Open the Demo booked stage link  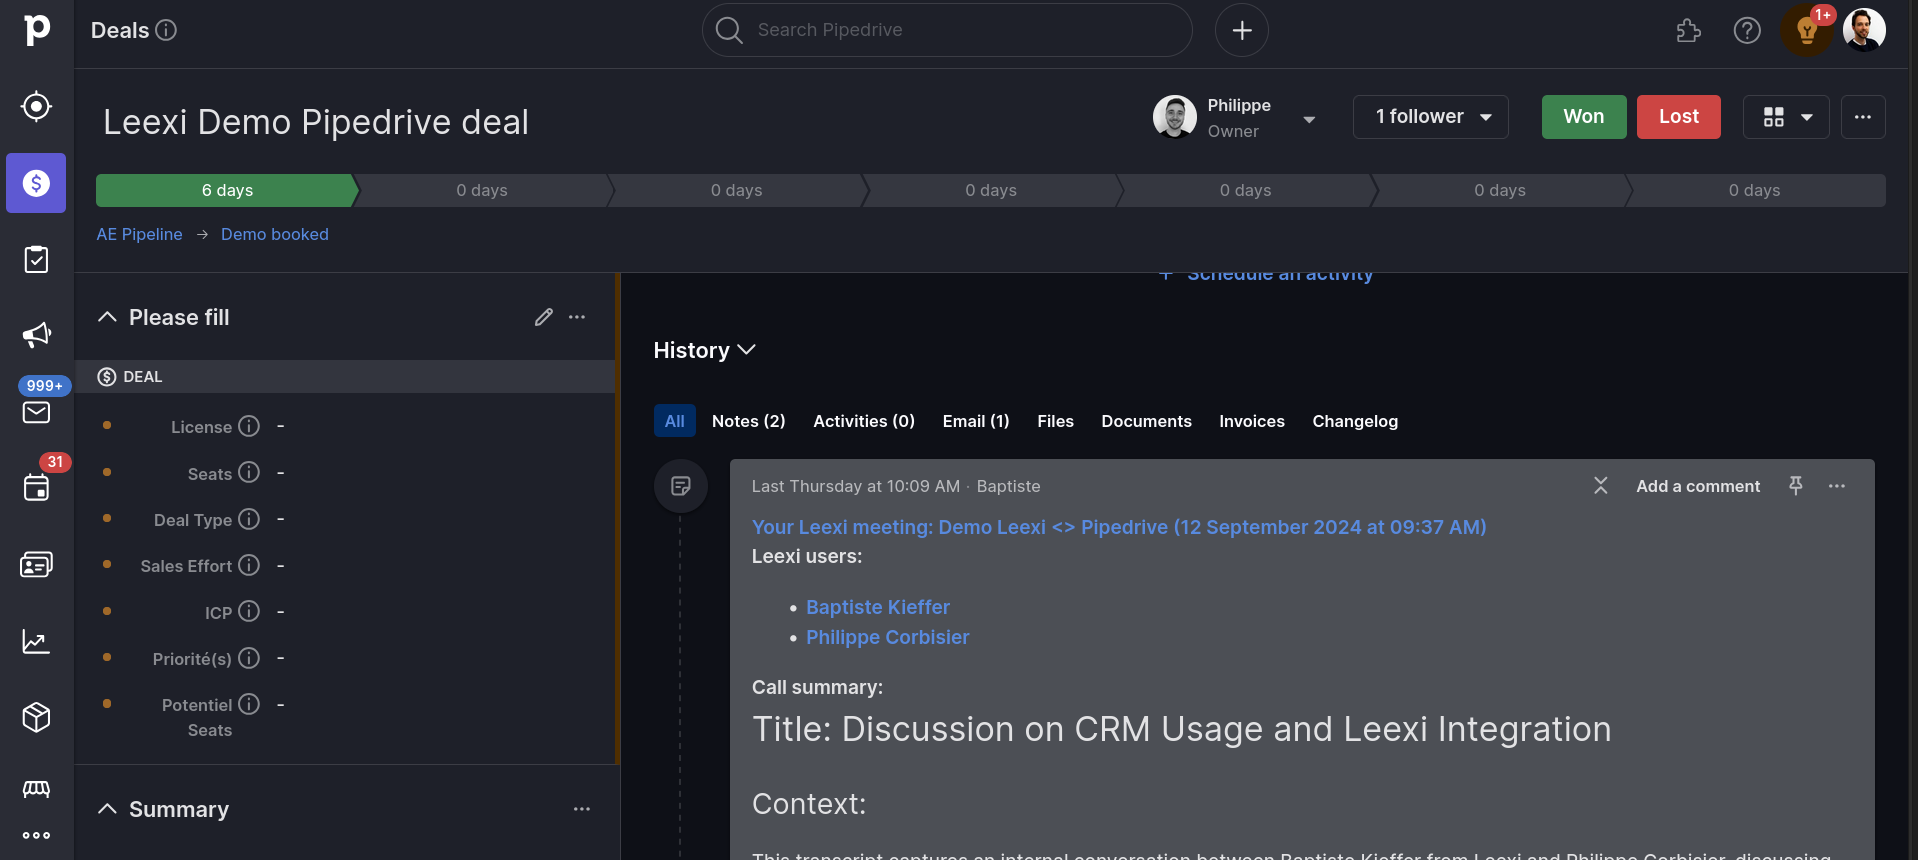275,234
